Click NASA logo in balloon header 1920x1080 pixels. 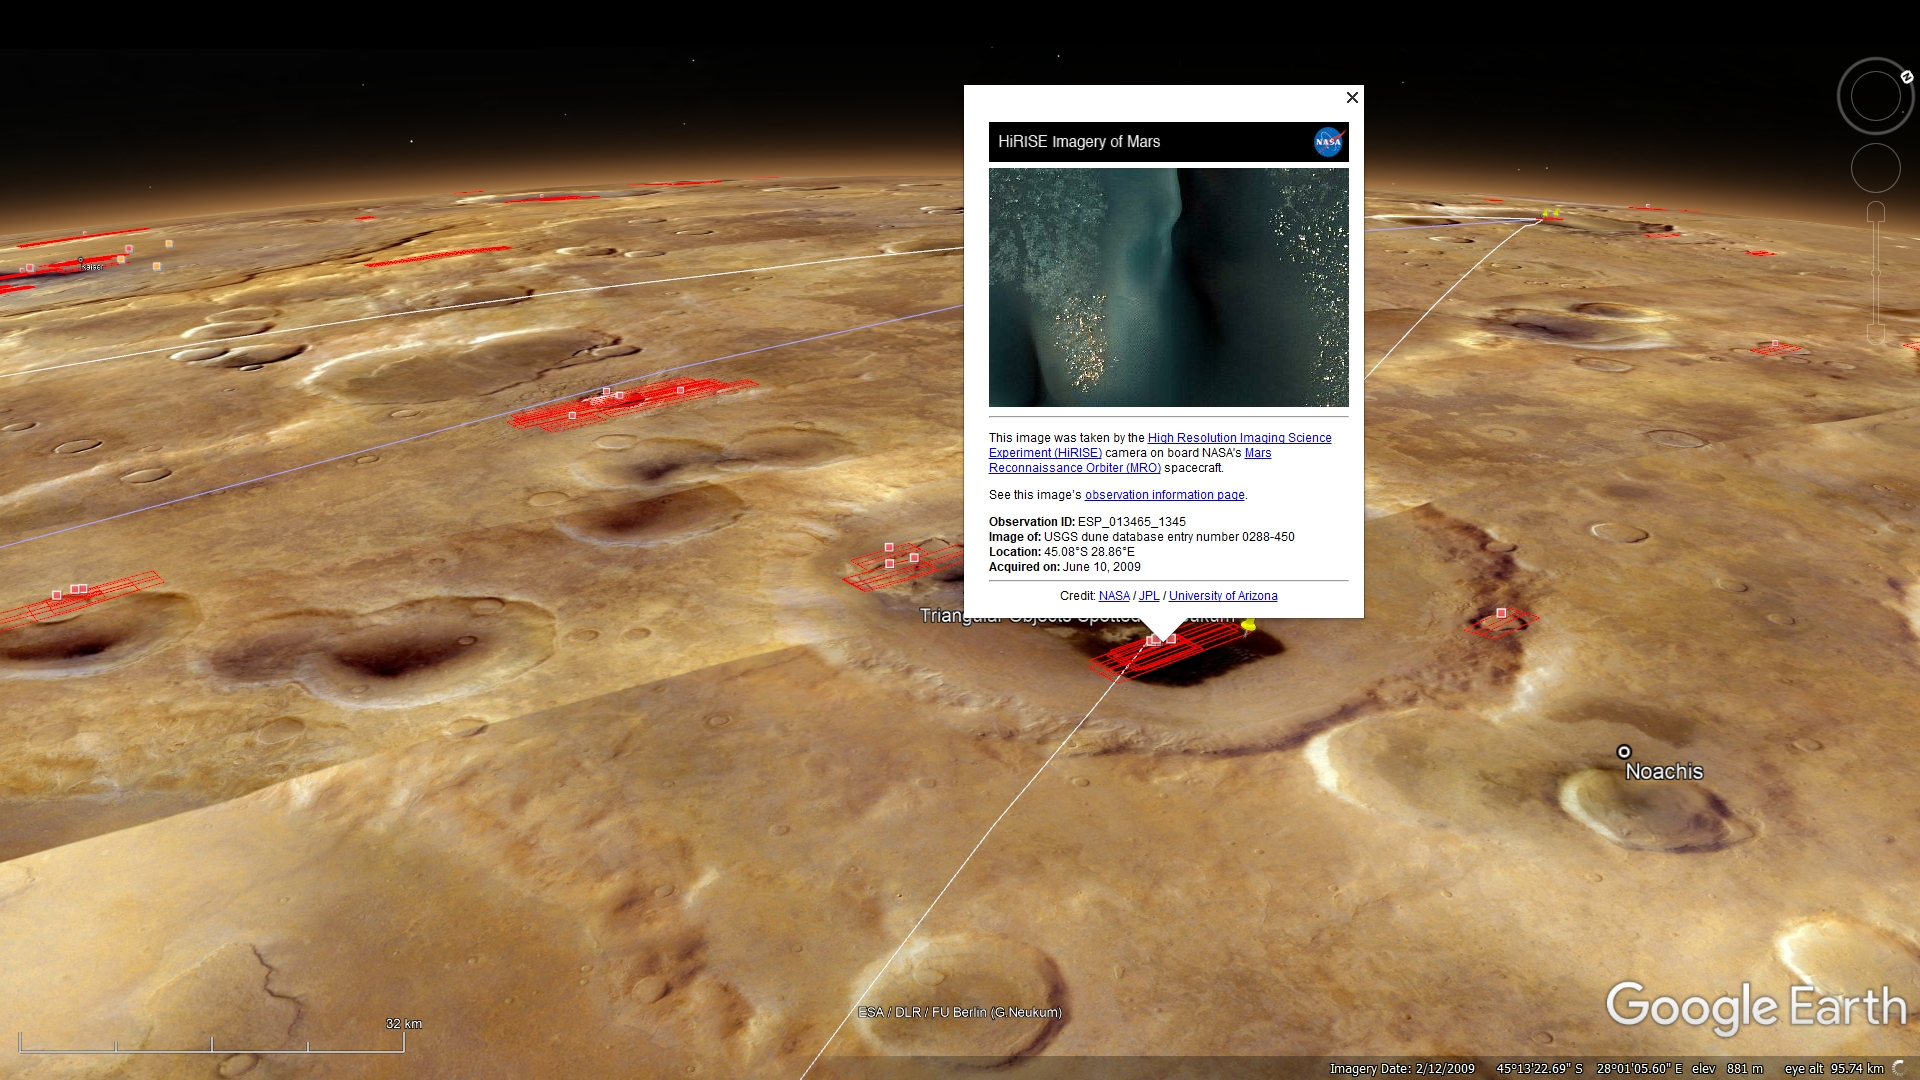click(x=1328, y=142)
